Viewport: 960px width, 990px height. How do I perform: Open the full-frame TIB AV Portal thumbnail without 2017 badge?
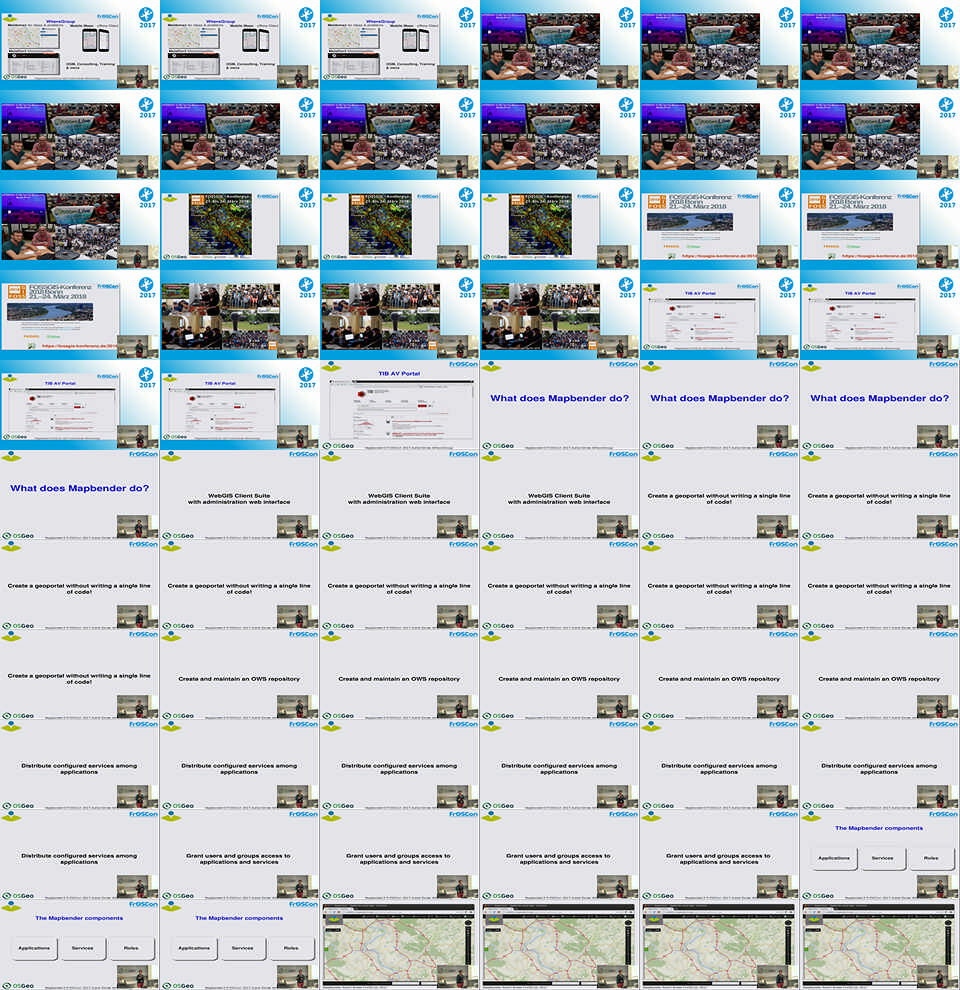400,405
